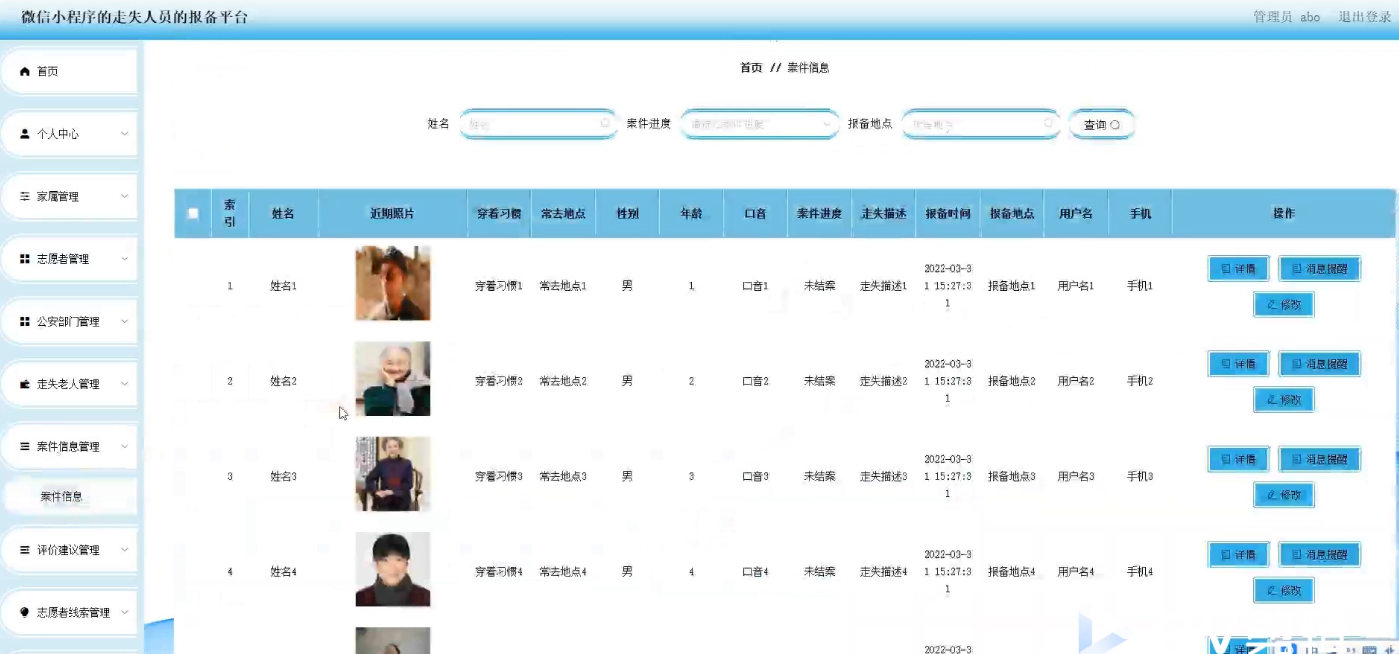Open 详情 for the 姓名4 row
The width and height of the screenshot is (1399, 654).
coord(1239,554)
